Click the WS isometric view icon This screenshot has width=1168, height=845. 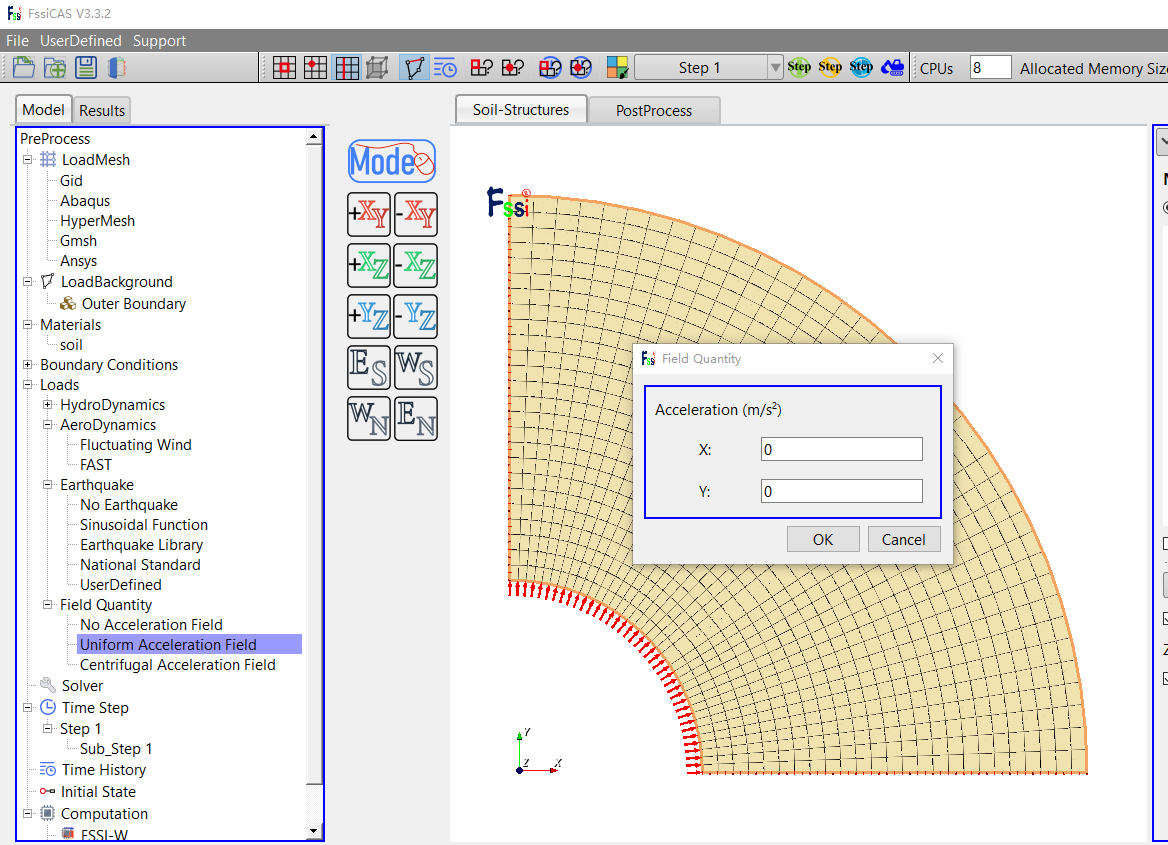coord(416,367)
